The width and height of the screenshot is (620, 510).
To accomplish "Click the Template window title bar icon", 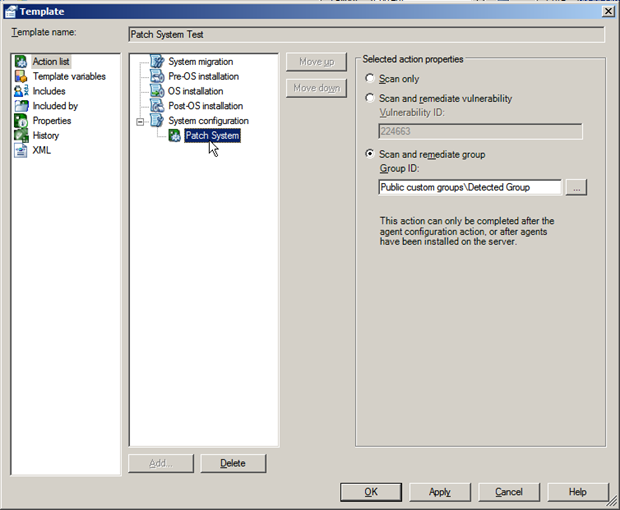I will point(10,11).
